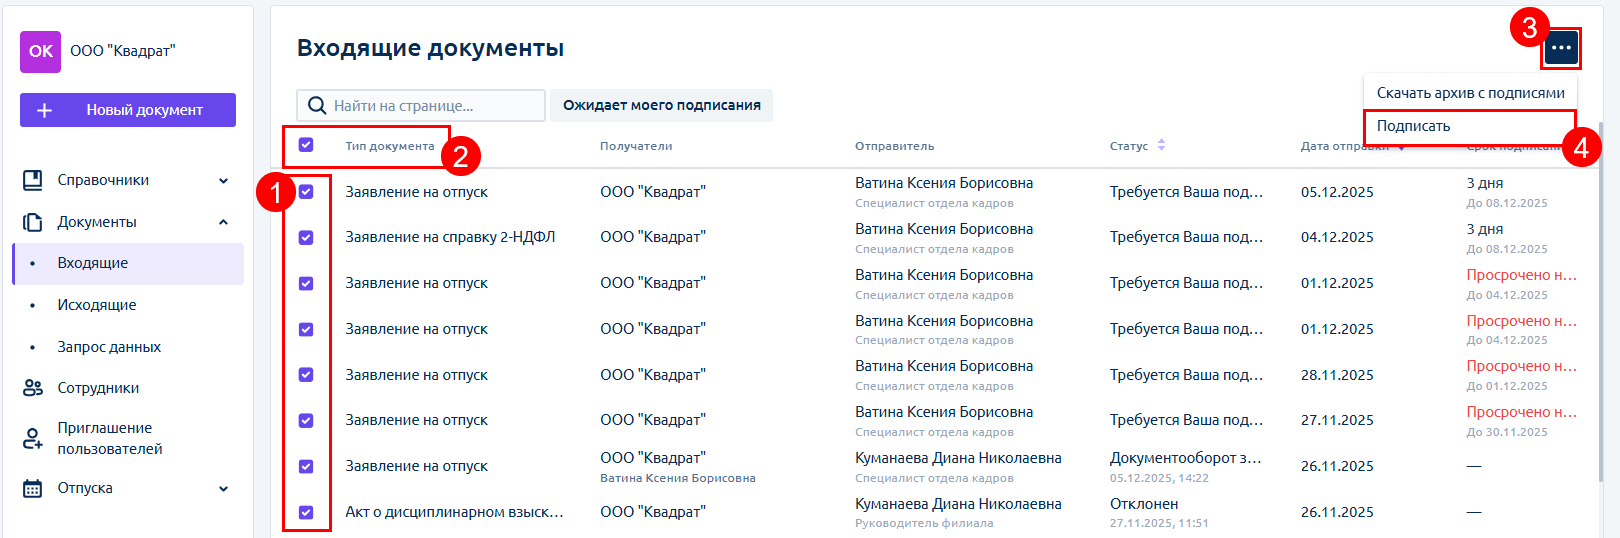This screenshot has height=538, width=1620.
Task: Expand the Справочники section chevron
Action: click(223, 181)
